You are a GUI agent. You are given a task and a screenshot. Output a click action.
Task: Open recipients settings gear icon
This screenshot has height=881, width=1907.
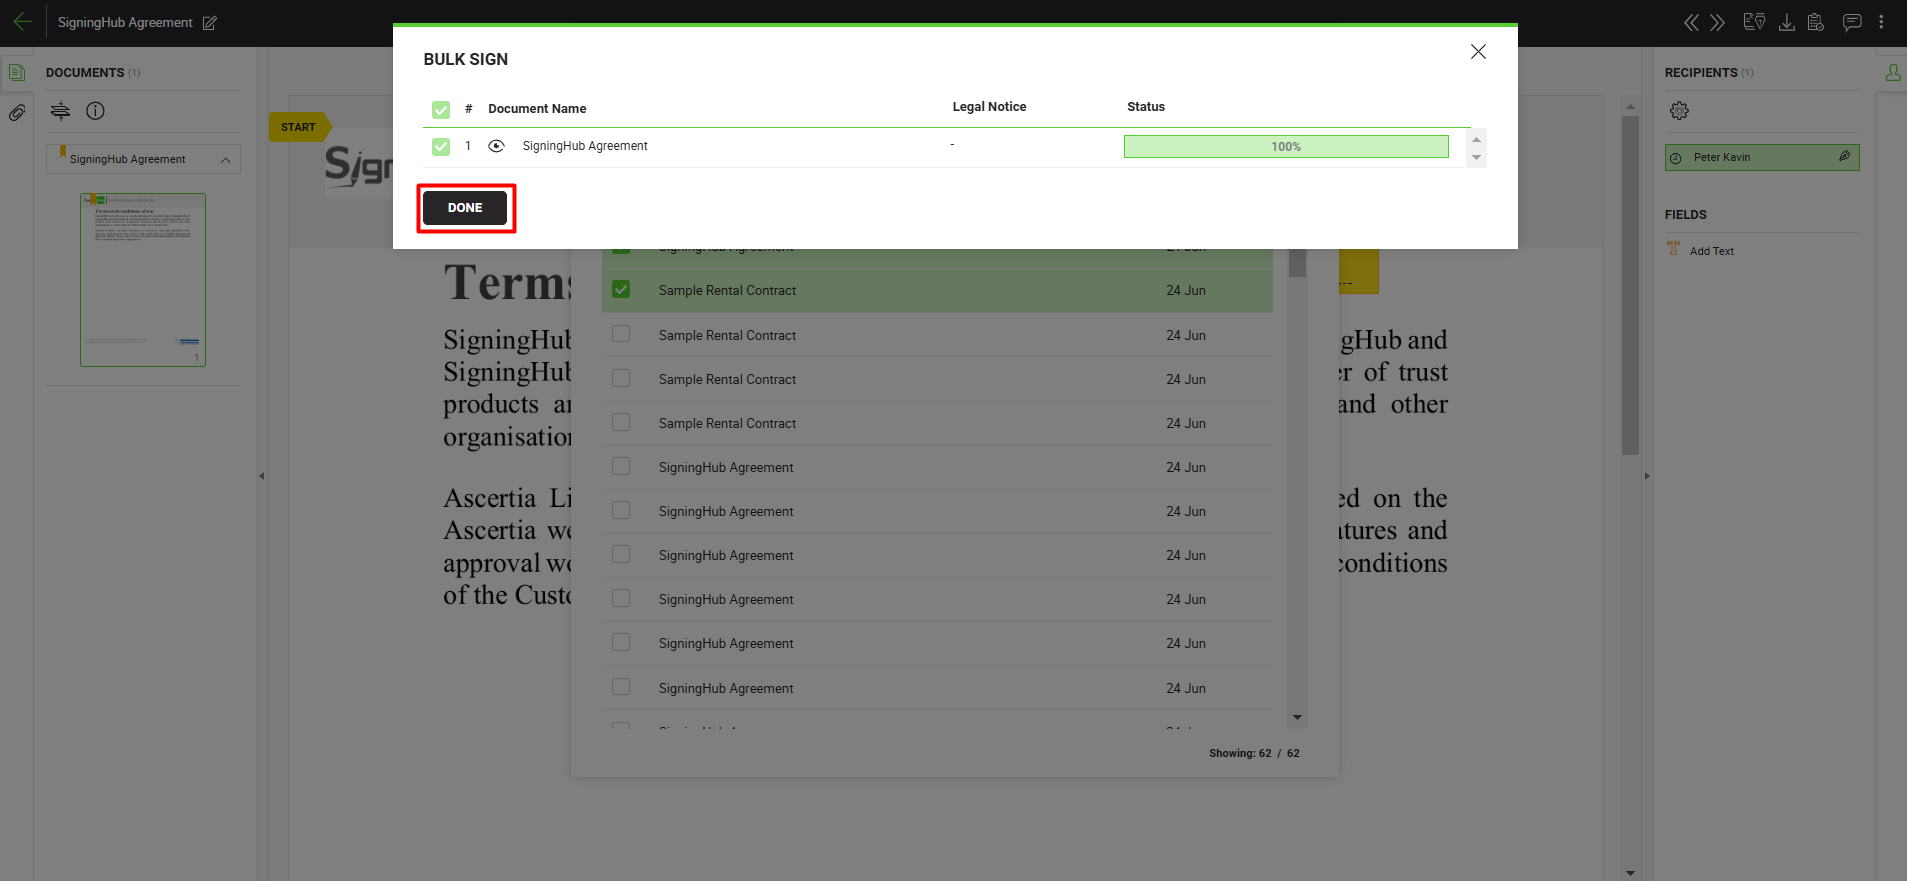pyautogui.click(x=1679, y=111)
